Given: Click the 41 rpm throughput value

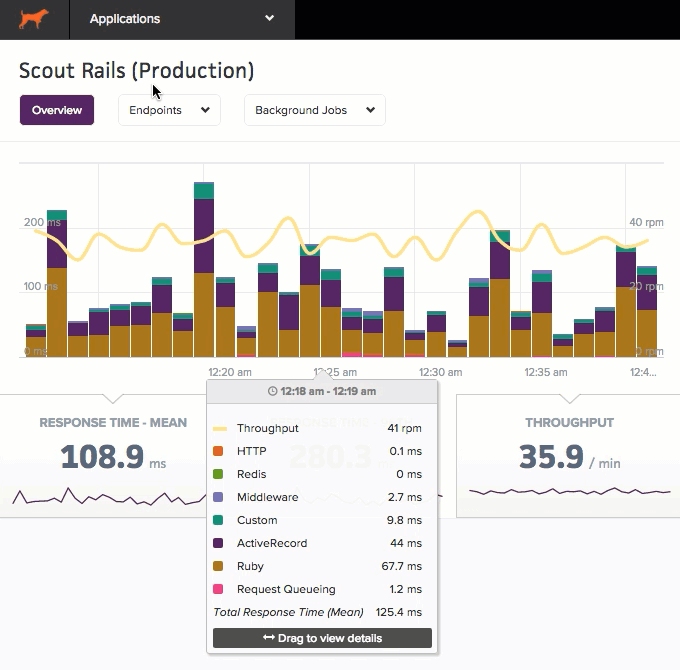Looking at the screenshot, I should tap(405, 428).
